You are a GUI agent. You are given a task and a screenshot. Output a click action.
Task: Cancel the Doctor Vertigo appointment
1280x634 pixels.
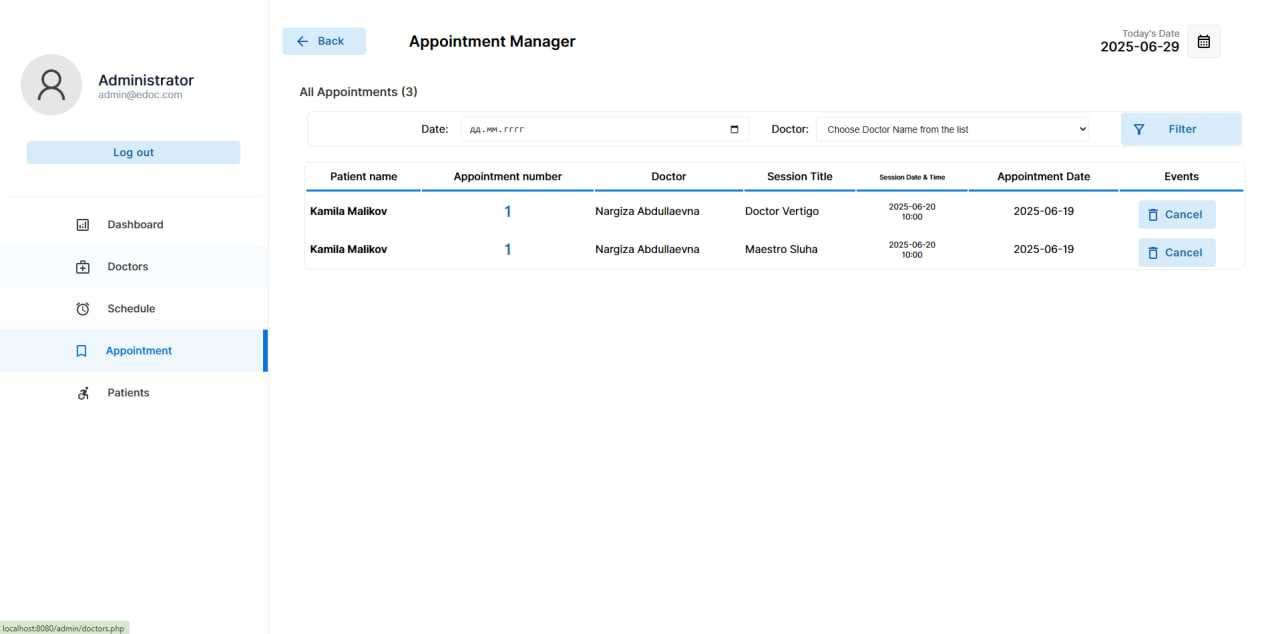1177,214
